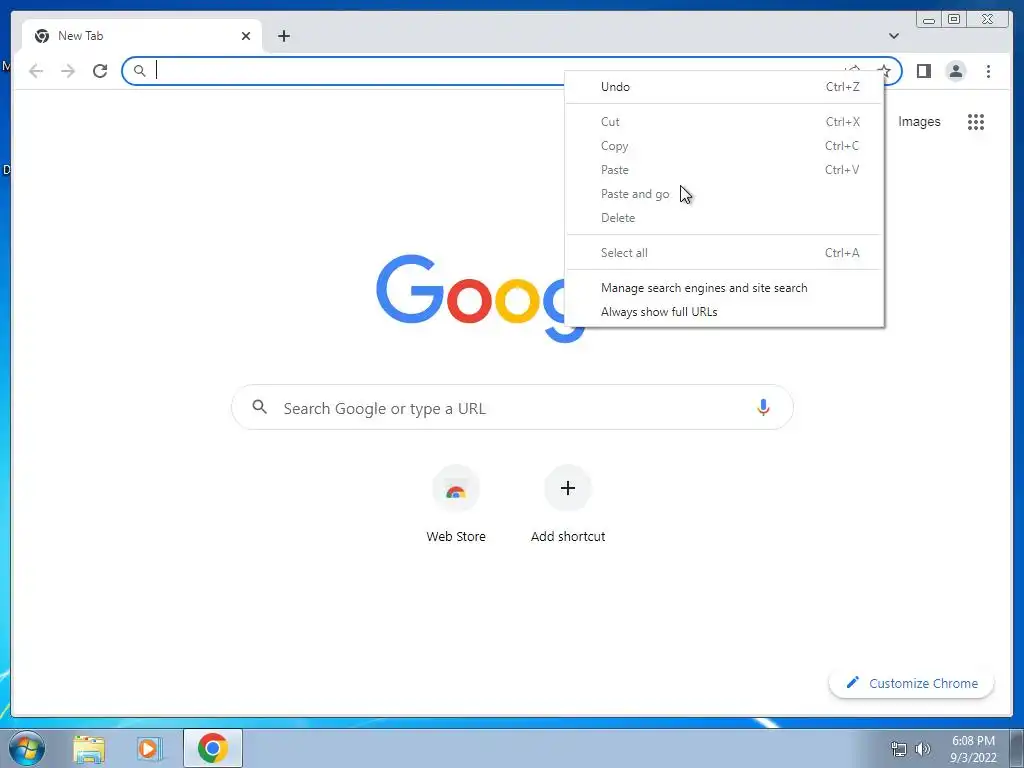This screenshot has width=1024, height=768.
Task: Reload the page with the refresh icon
Action: (x=100, y=71)
